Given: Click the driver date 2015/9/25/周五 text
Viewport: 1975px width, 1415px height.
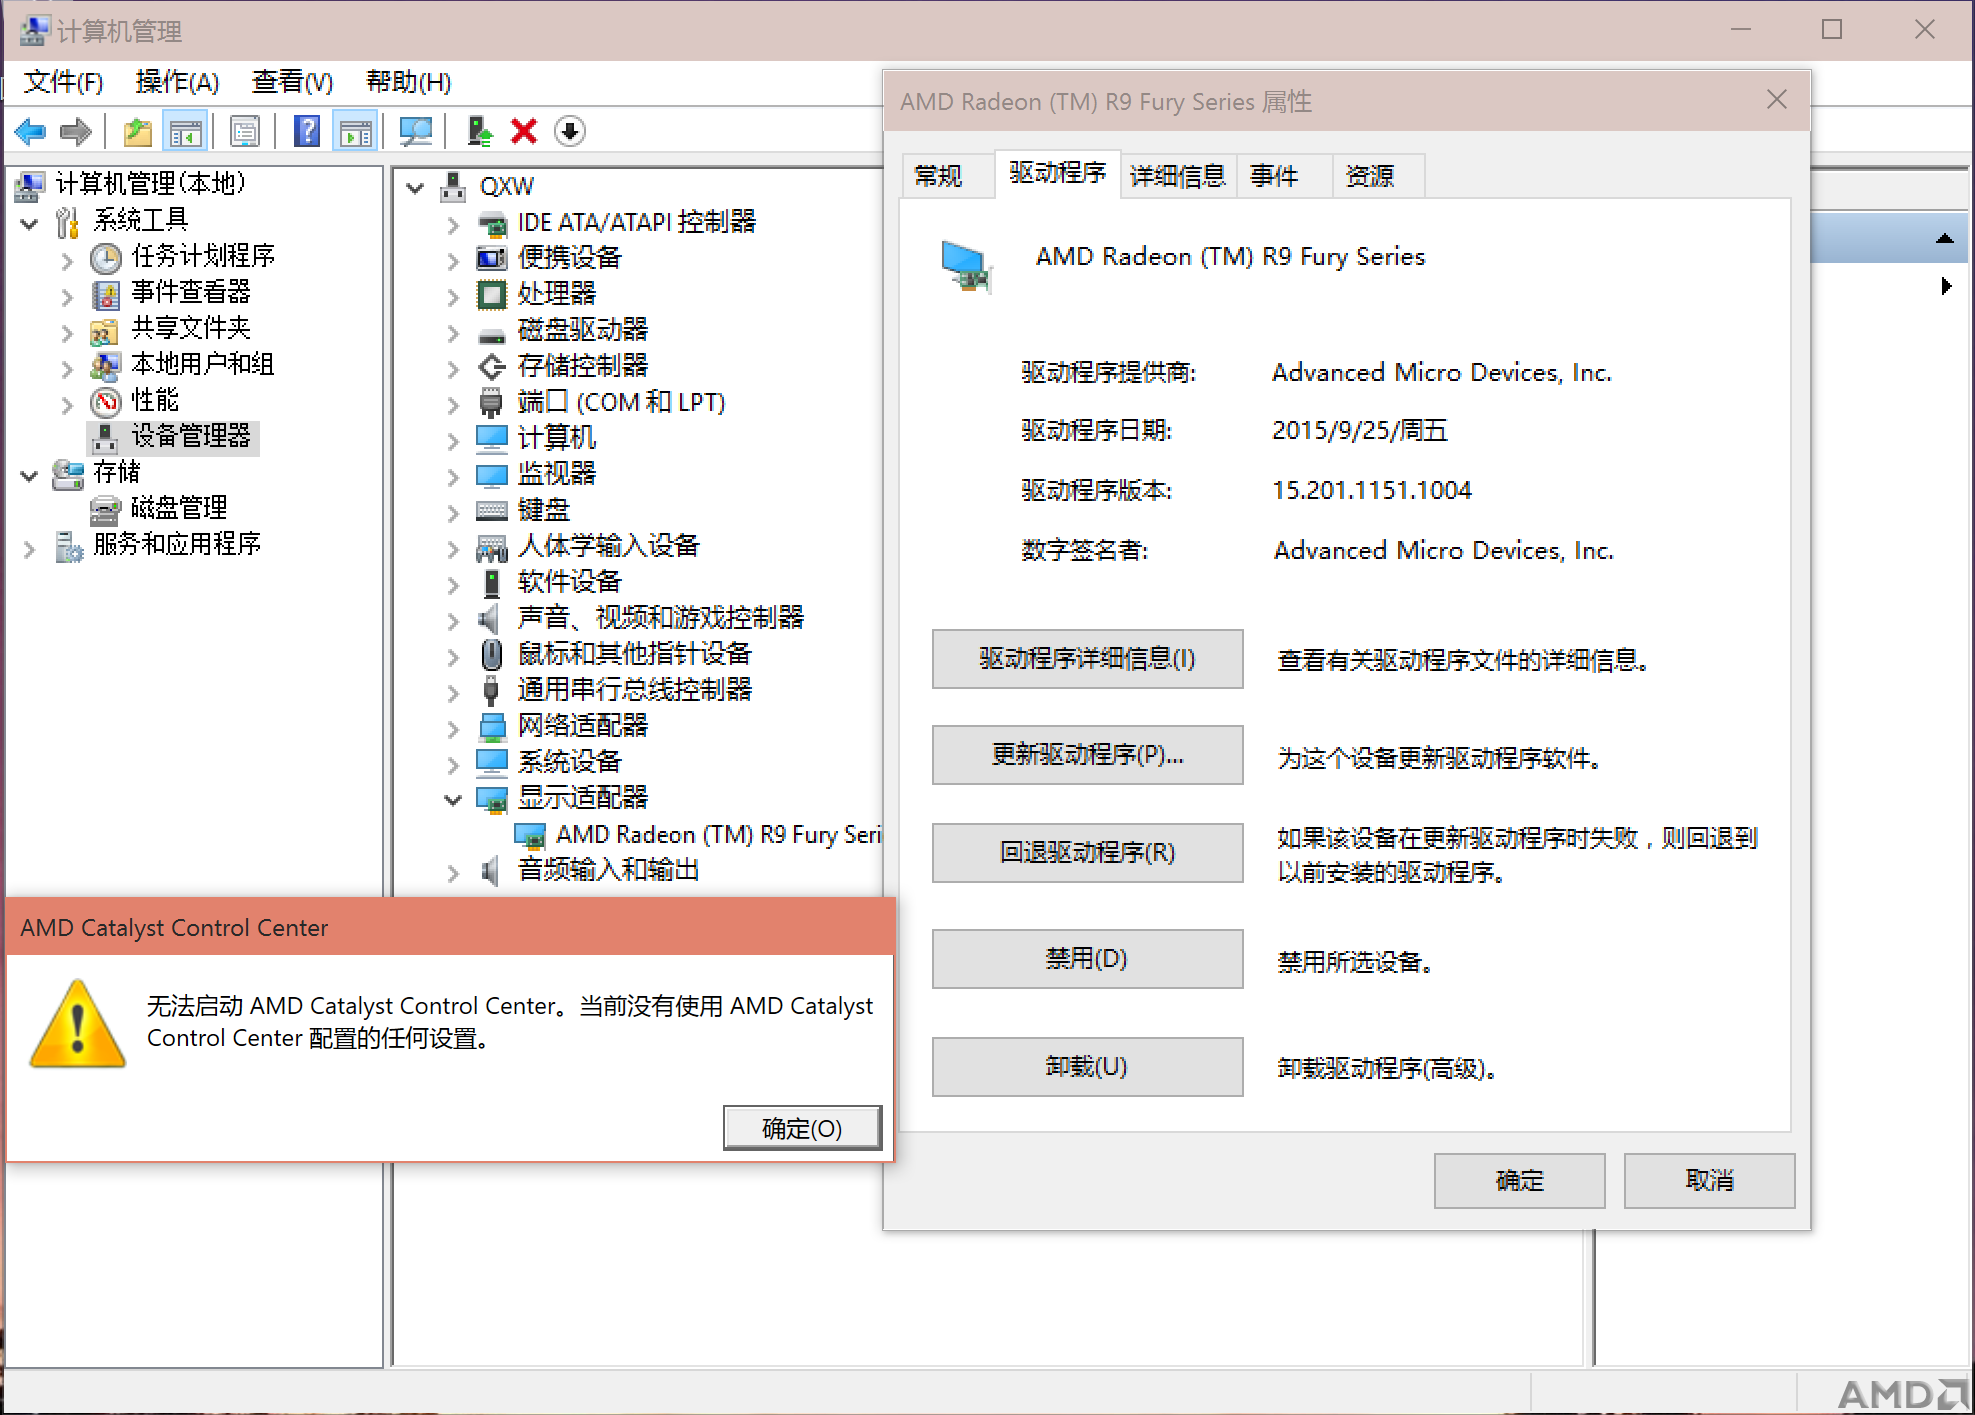Looking at the screenshot, I should click(x=1360, y=431).
